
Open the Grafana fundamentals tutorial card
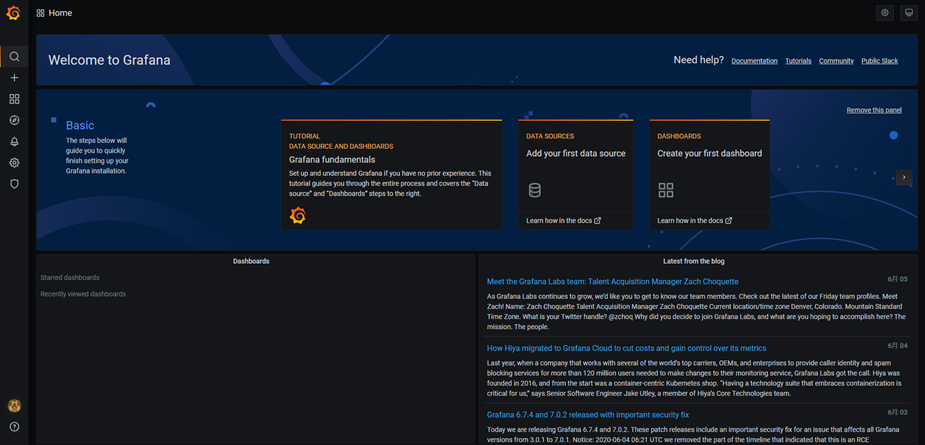(392, 175)
